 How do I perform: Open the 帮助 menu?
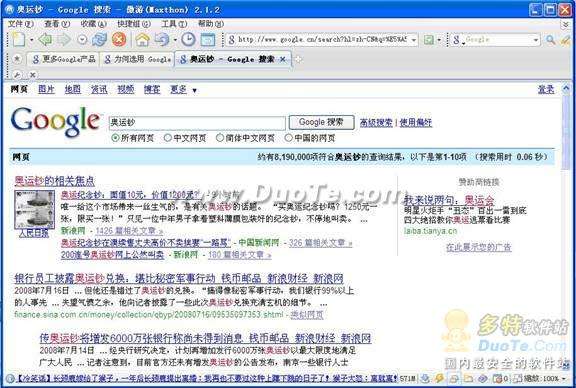pyautogui.click(x=210, y=24)
